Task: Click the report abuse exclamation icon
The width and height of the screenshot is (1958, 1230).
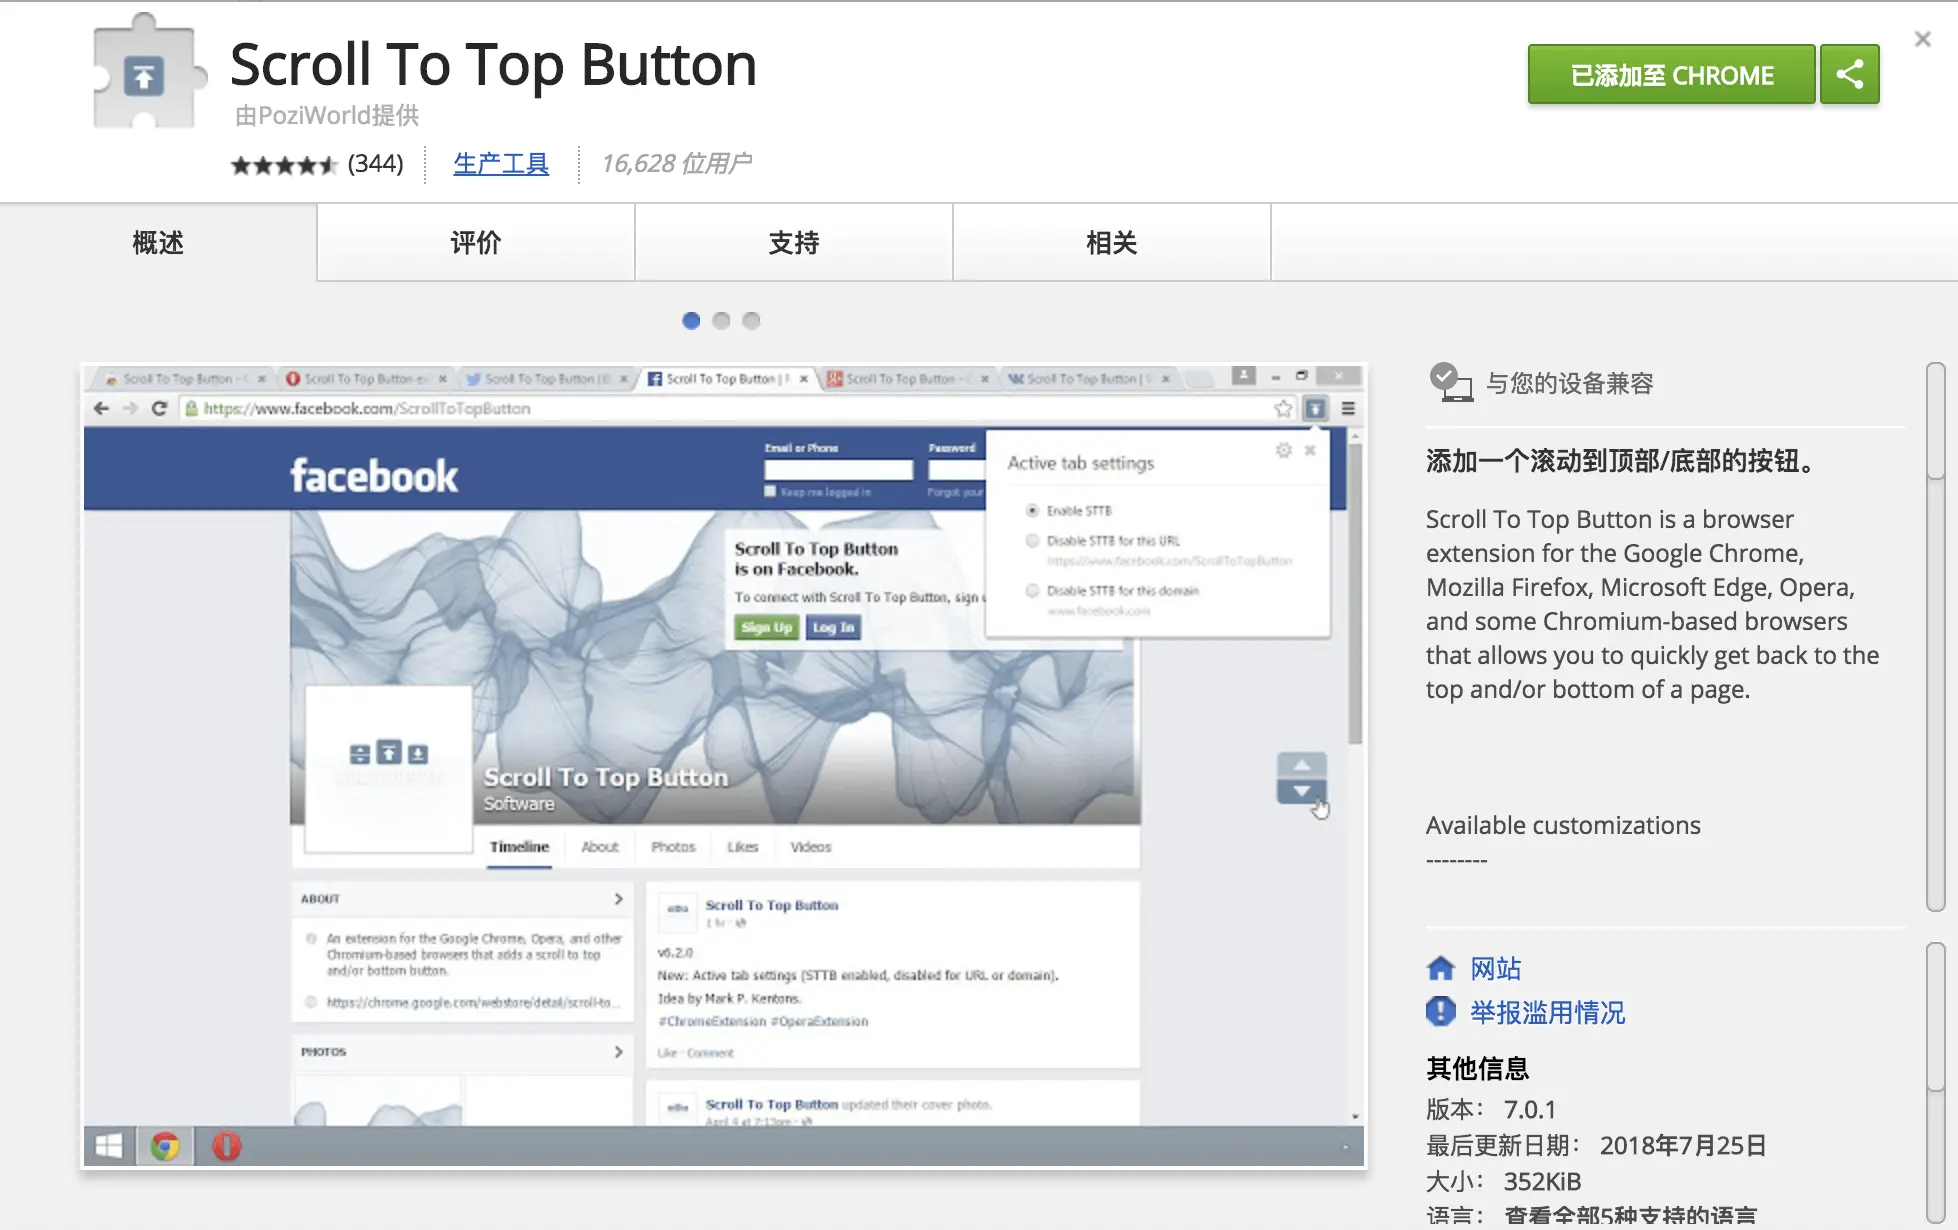Action: tap(1441, 1012)
